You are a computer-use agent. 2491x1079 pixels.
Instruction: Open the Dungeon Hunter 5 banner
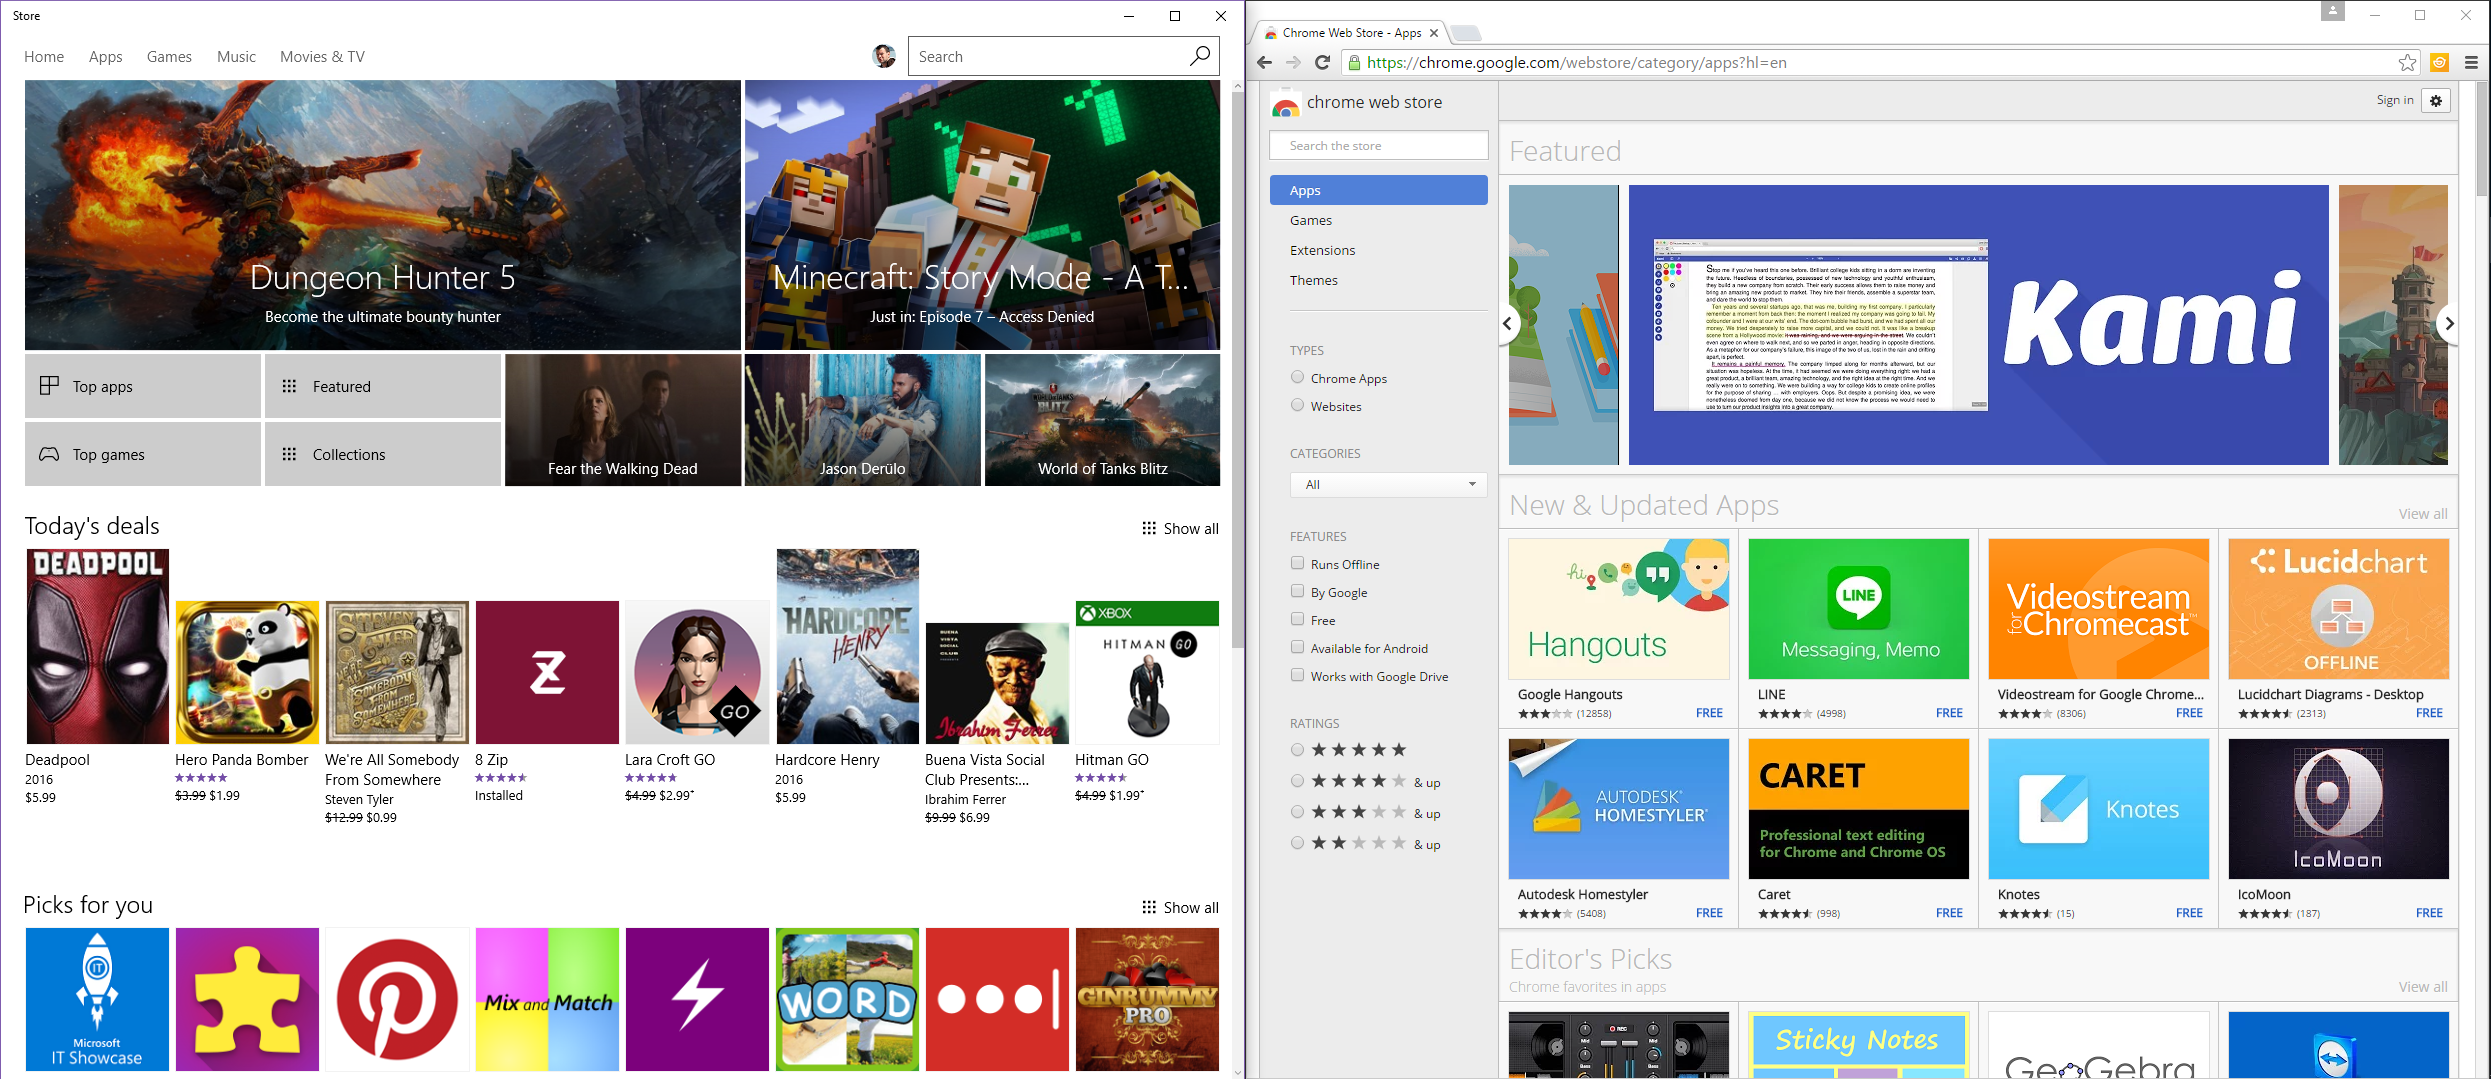(383, 215)
